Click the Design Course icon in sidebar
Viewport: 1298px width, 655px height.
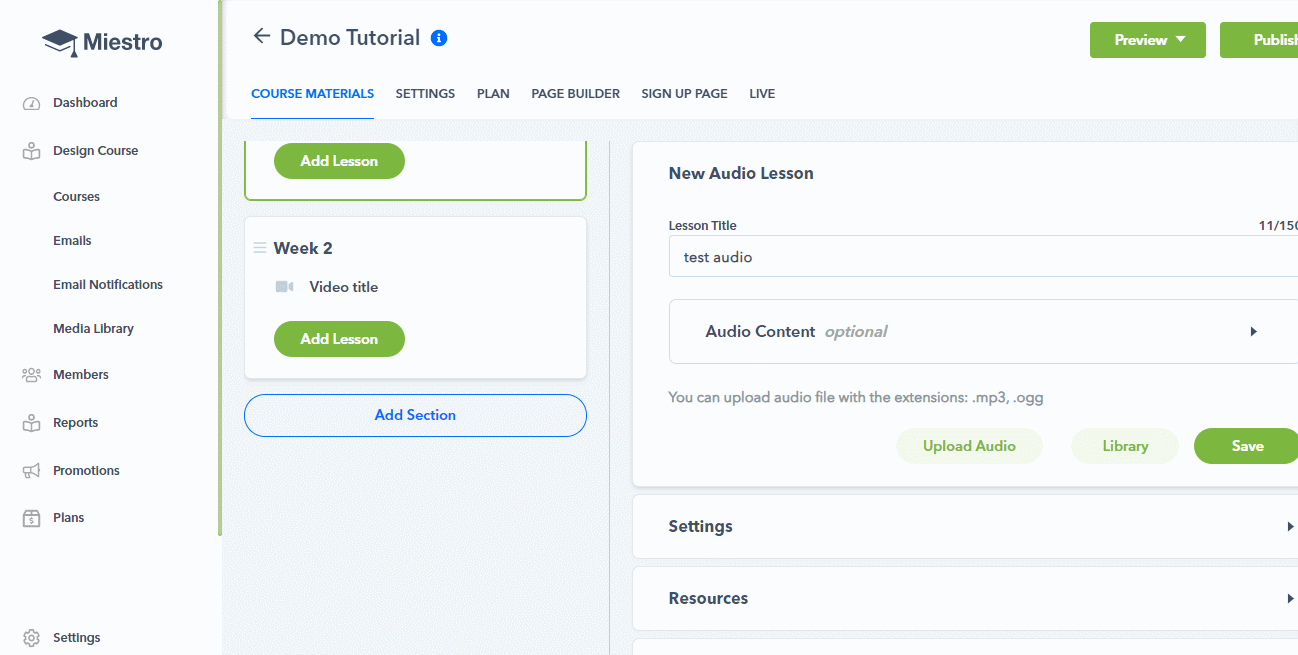pyautogui.click(x=31, y=151)
